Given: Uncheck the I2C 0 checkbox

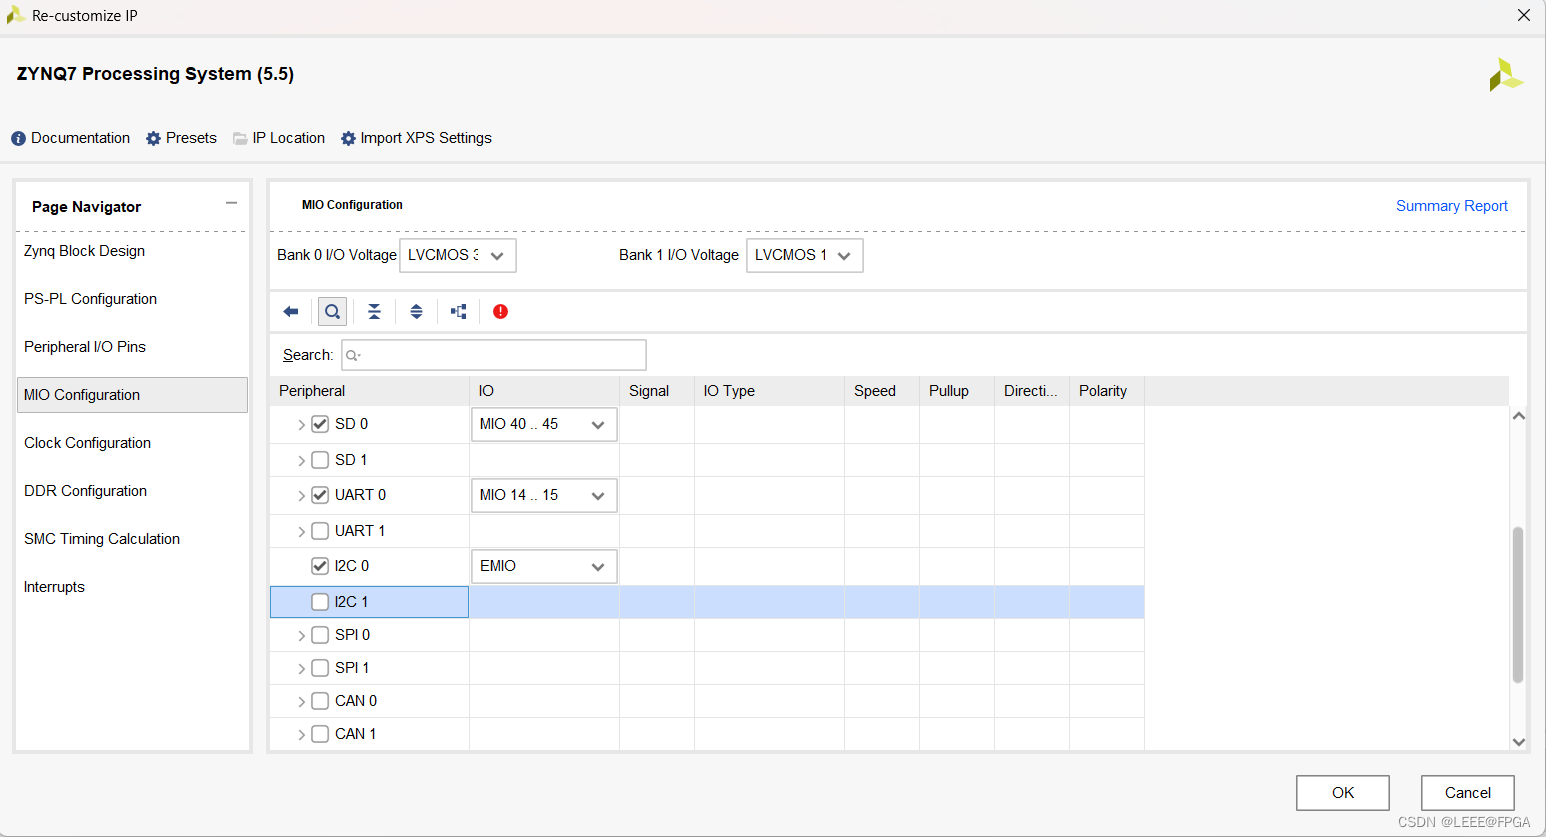Looking at the screenshot, I should (320, 566).
